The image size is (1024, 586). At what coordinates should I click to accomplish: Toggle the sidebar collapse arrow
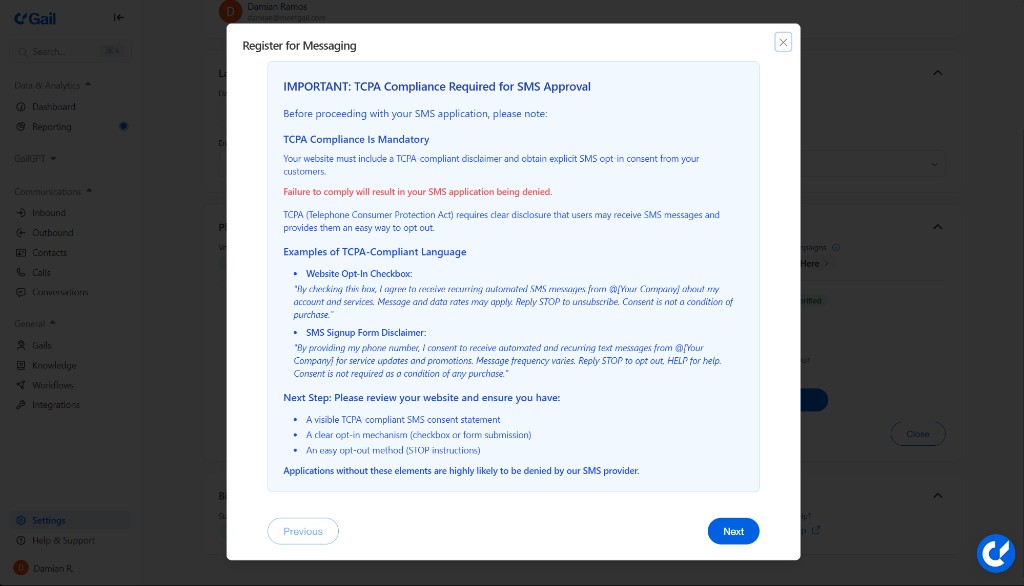(118, 17)
